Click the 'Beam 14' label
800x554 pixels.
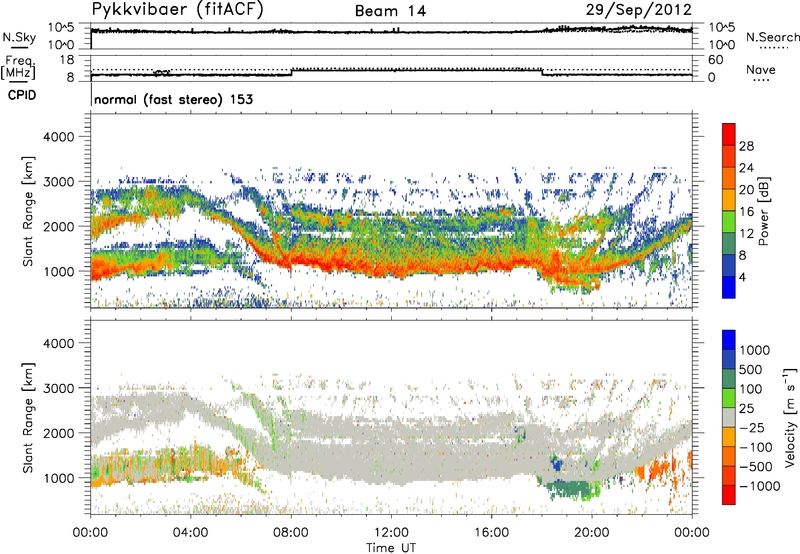coord(390,11)
